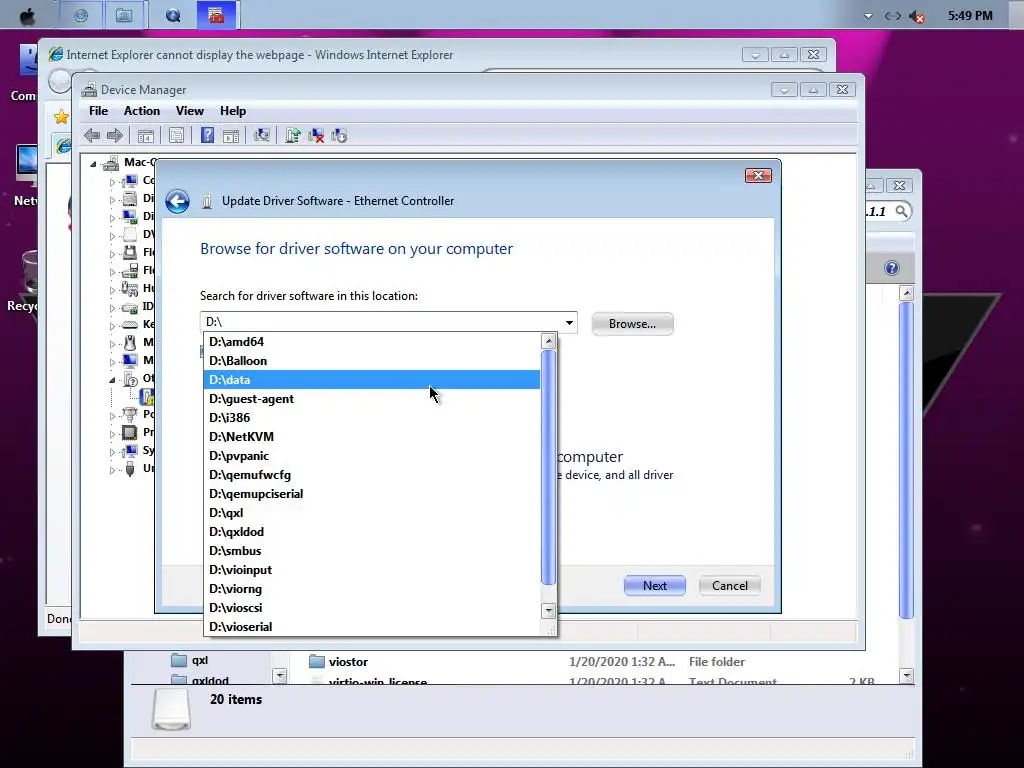Collapse the Other devices node

point(112,379)
